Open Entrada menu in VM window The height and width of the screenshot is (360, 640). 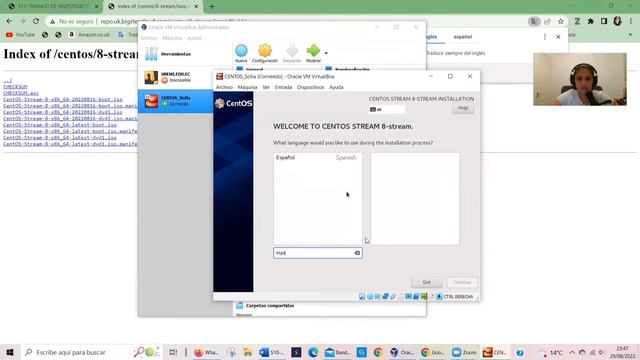(x=283, y=87)
